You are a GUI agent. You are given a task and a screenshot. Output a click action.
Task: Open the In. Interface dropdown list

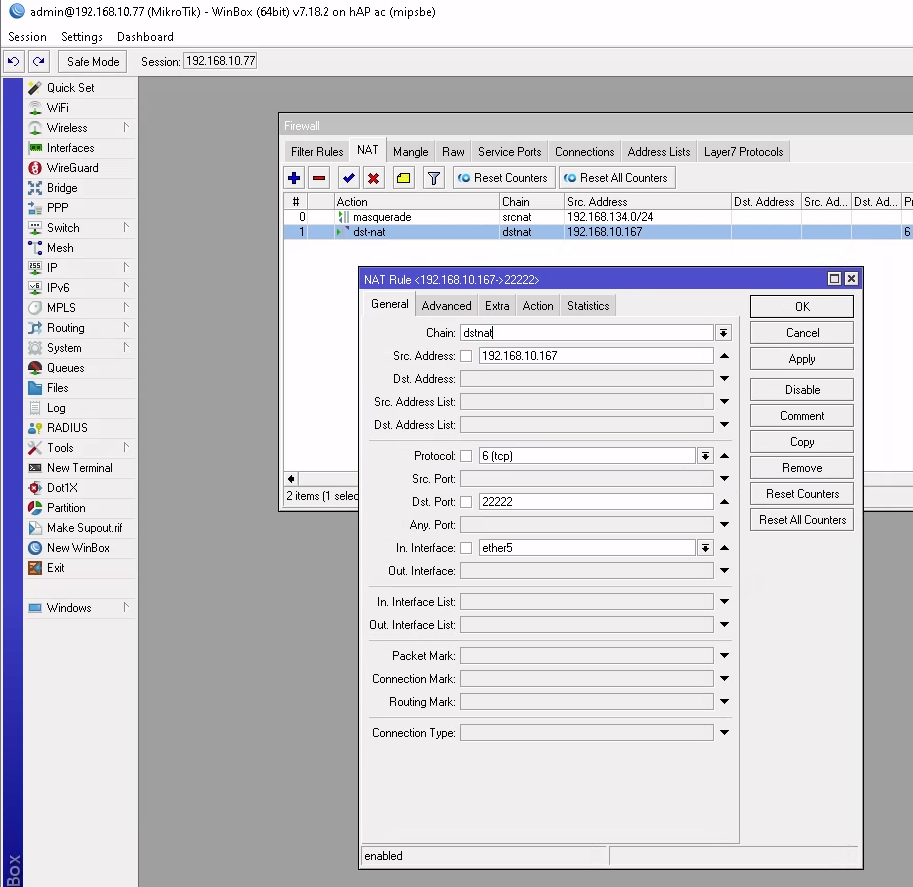[x=705, y=548]
